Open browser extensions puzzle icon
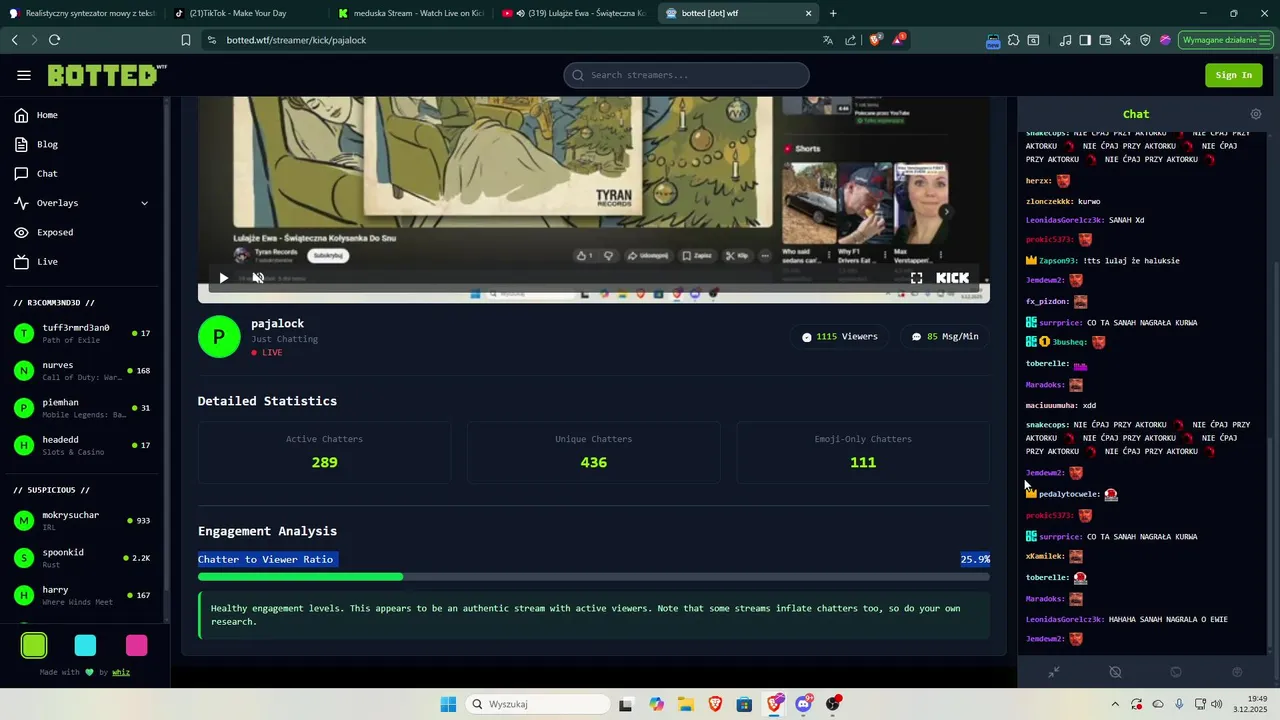The height and width of the screenshot is (720, 1280). point(1013,40)
